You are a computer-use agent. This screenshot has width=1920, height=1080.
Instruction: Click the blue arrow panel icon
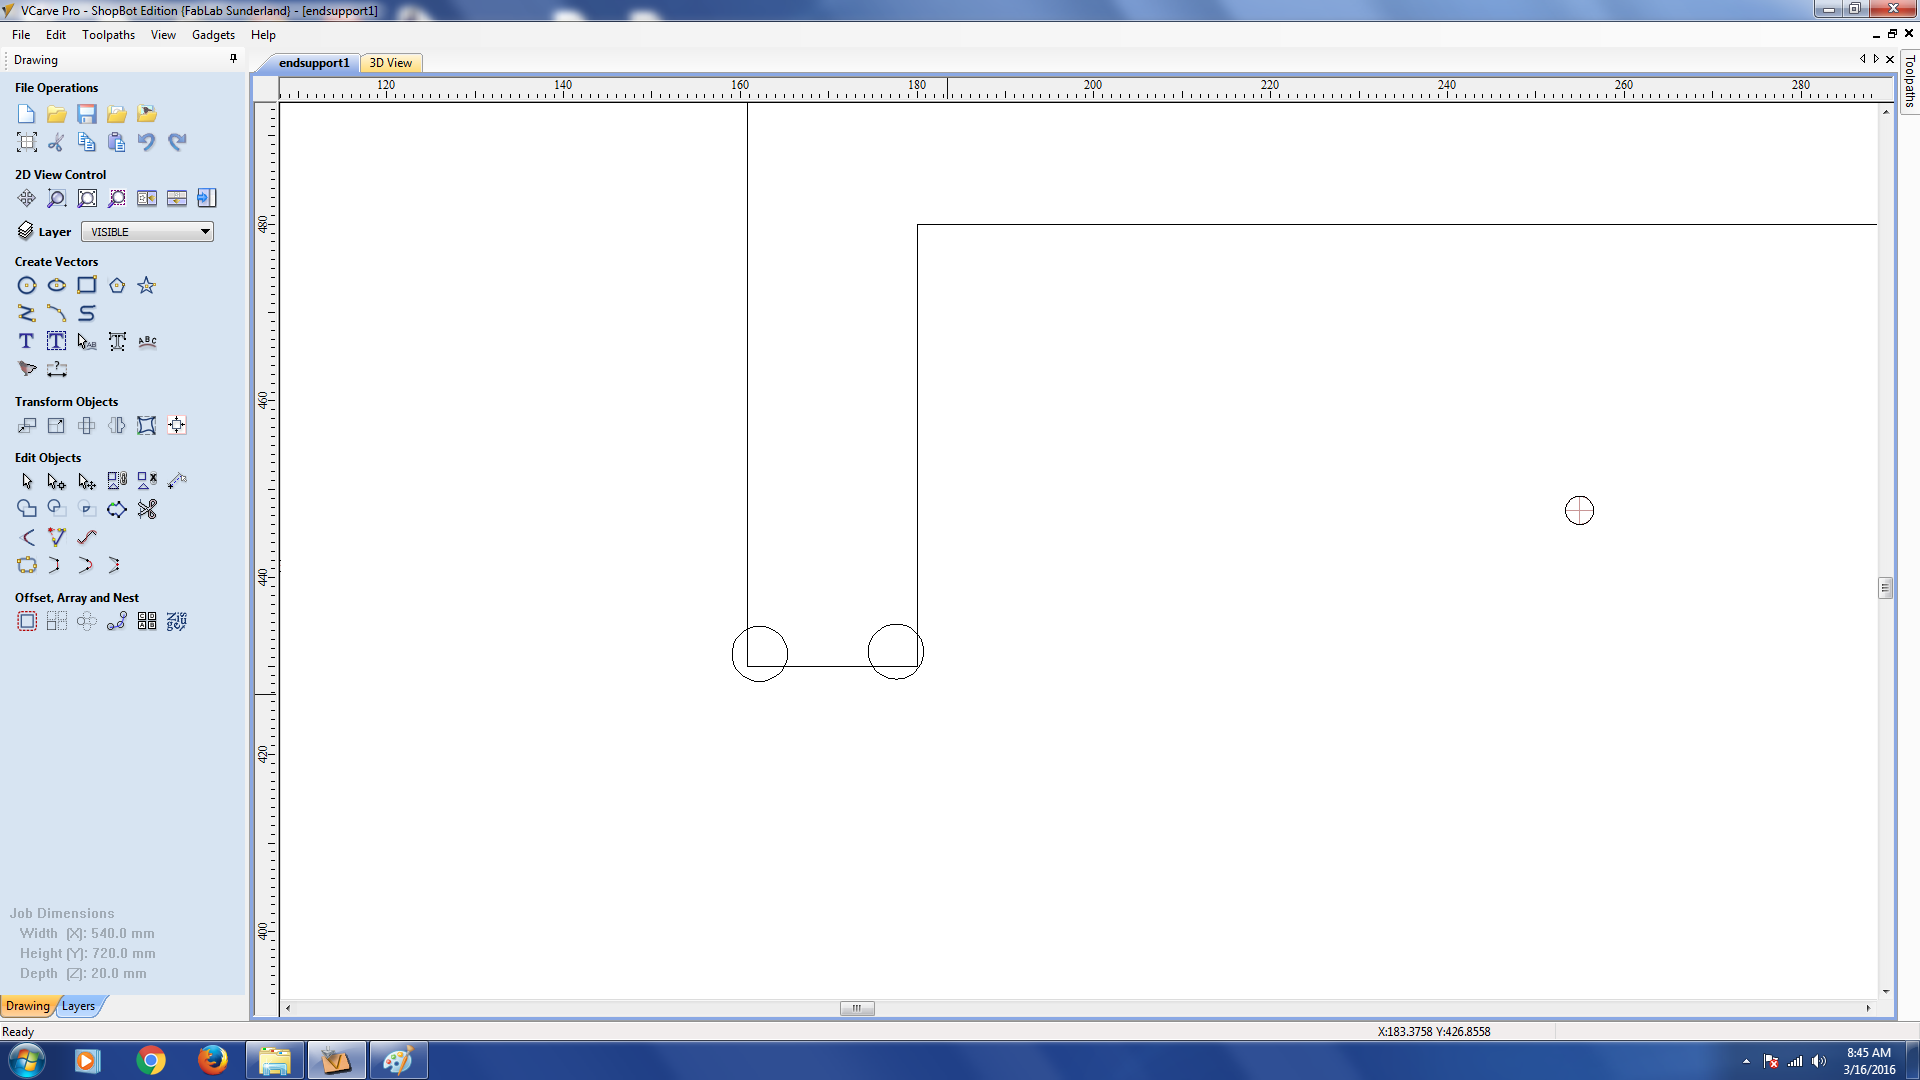(x=207, y=198)
